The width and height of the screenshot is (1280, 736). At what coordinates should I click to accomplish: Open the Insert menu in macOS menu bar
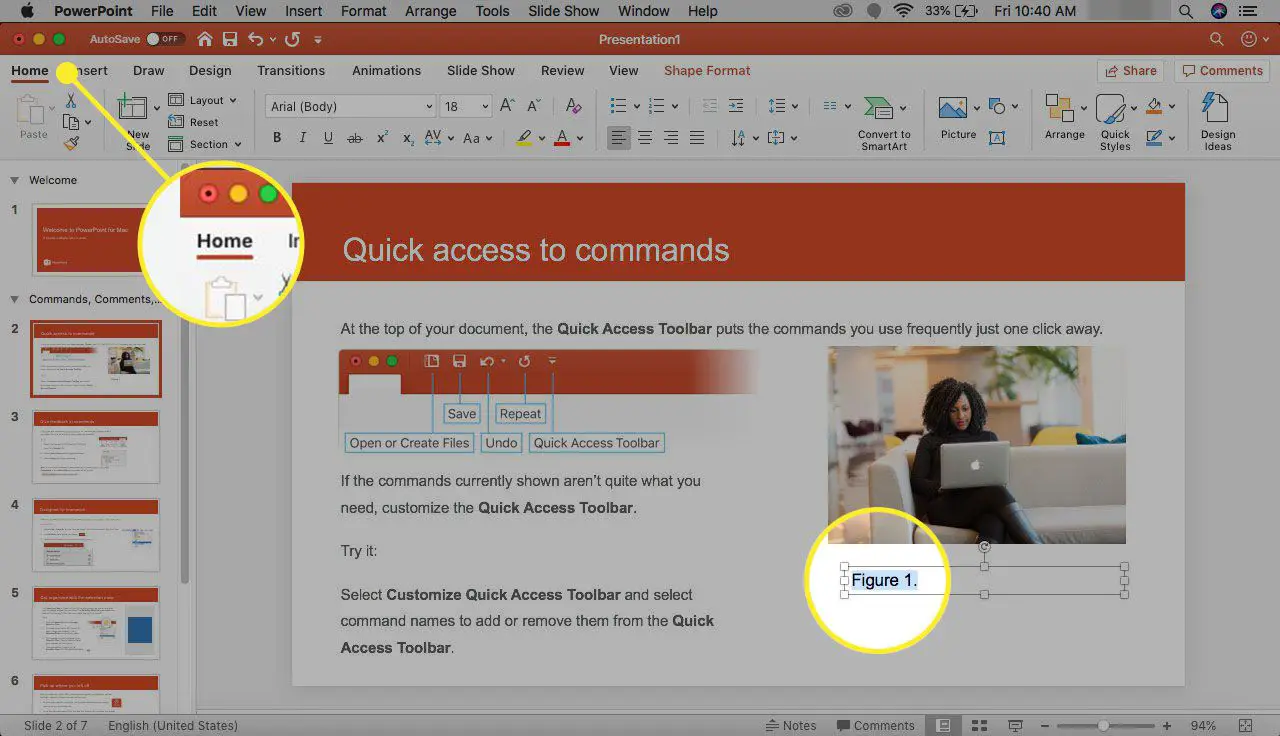click(303, 11)
